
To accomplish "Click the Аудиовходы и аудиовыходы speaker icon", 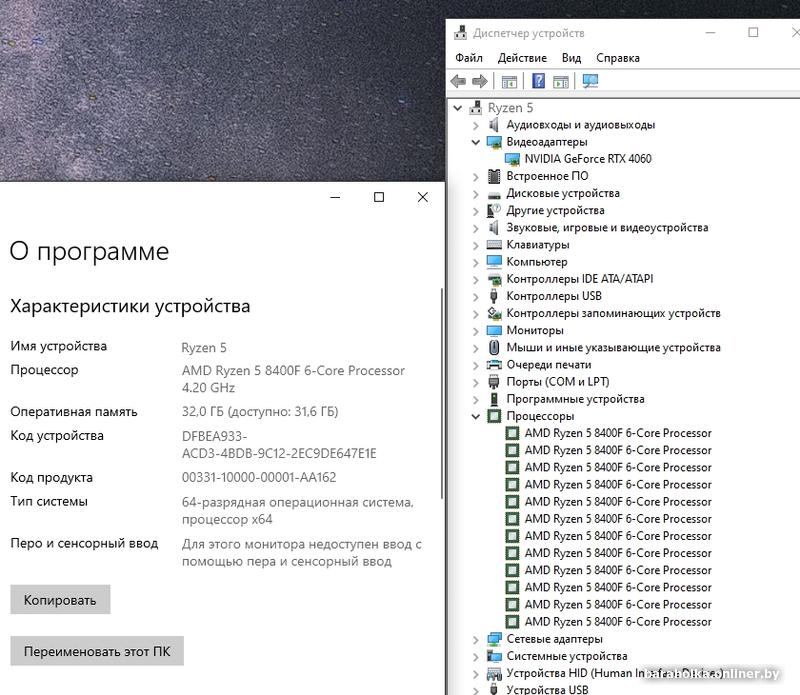I will pyautogui.click(x=493, y=125).
